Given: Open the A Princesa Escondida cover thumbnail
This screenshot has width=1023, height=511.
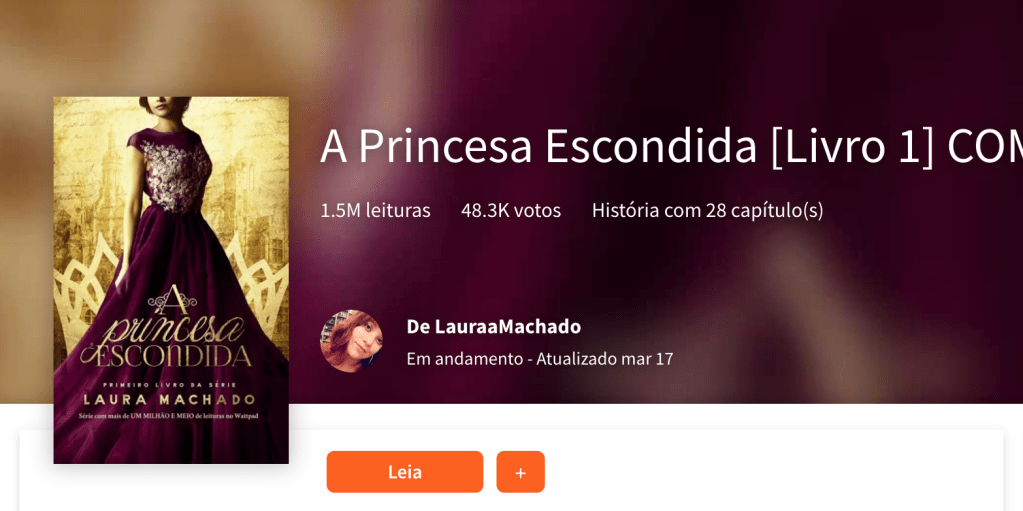Looking at the screenshot, I should click(x=171, y=280).
